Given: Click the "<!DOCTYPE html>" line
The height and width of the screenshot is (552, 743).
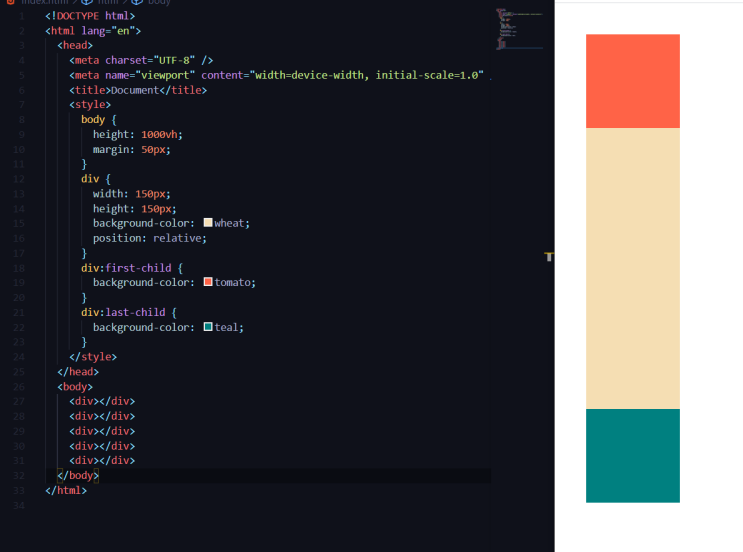Looking at the screenshot, I should (90, 16).
